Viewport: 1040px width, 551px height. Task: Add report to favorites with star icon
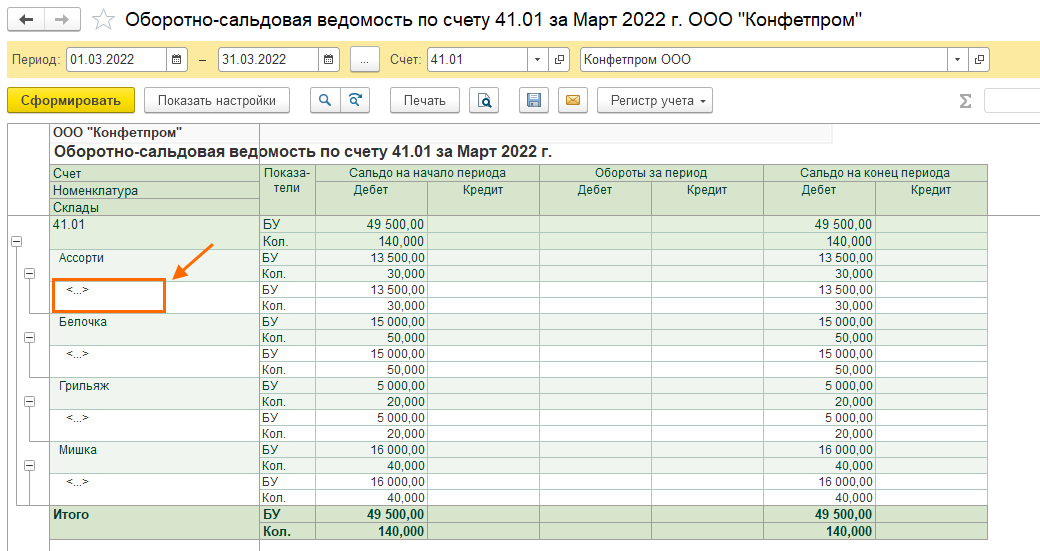[x=103, y=20]
